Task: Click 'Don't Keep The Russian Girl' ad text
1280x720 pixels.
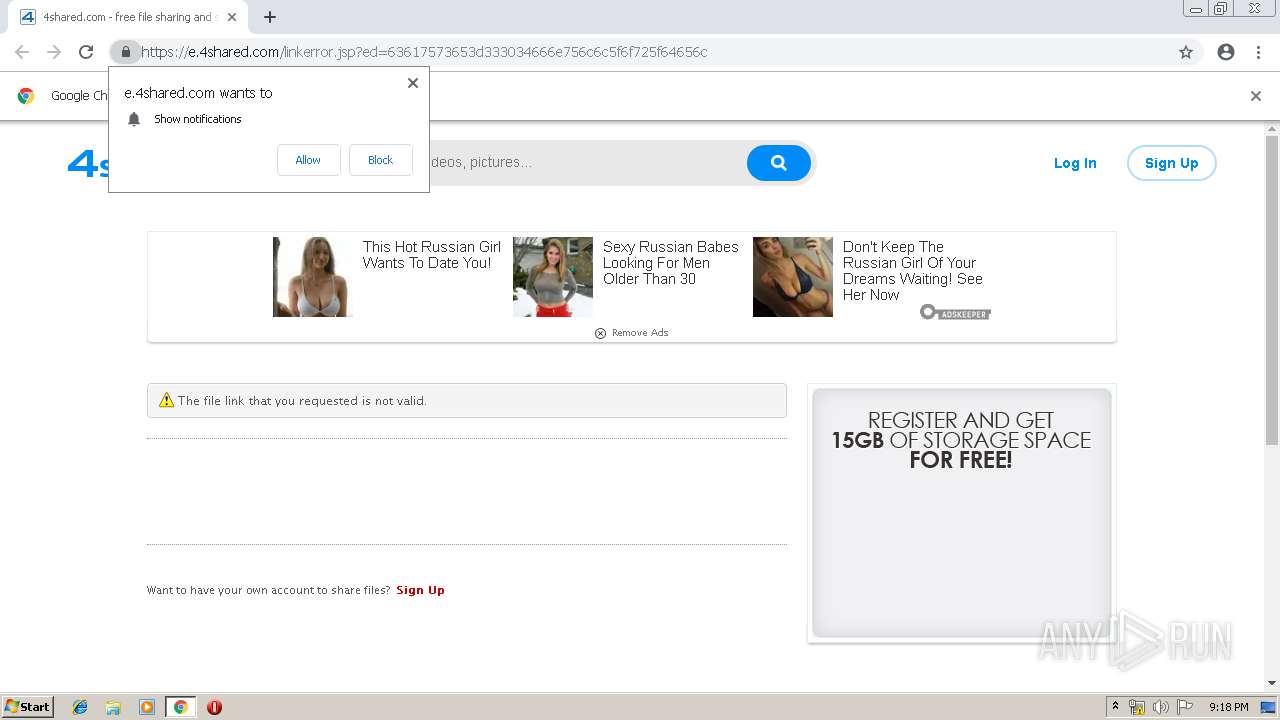Action: [913, 271]
